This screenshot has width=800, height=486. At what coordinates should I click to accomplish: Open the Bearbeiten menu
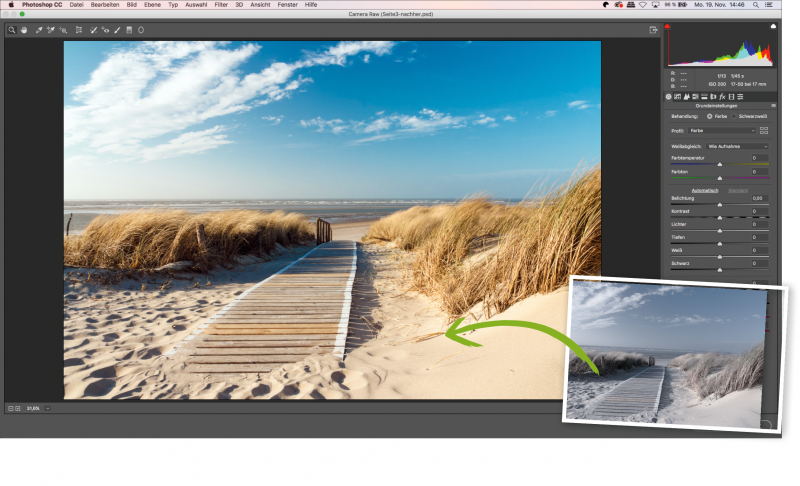click(105, 5)
